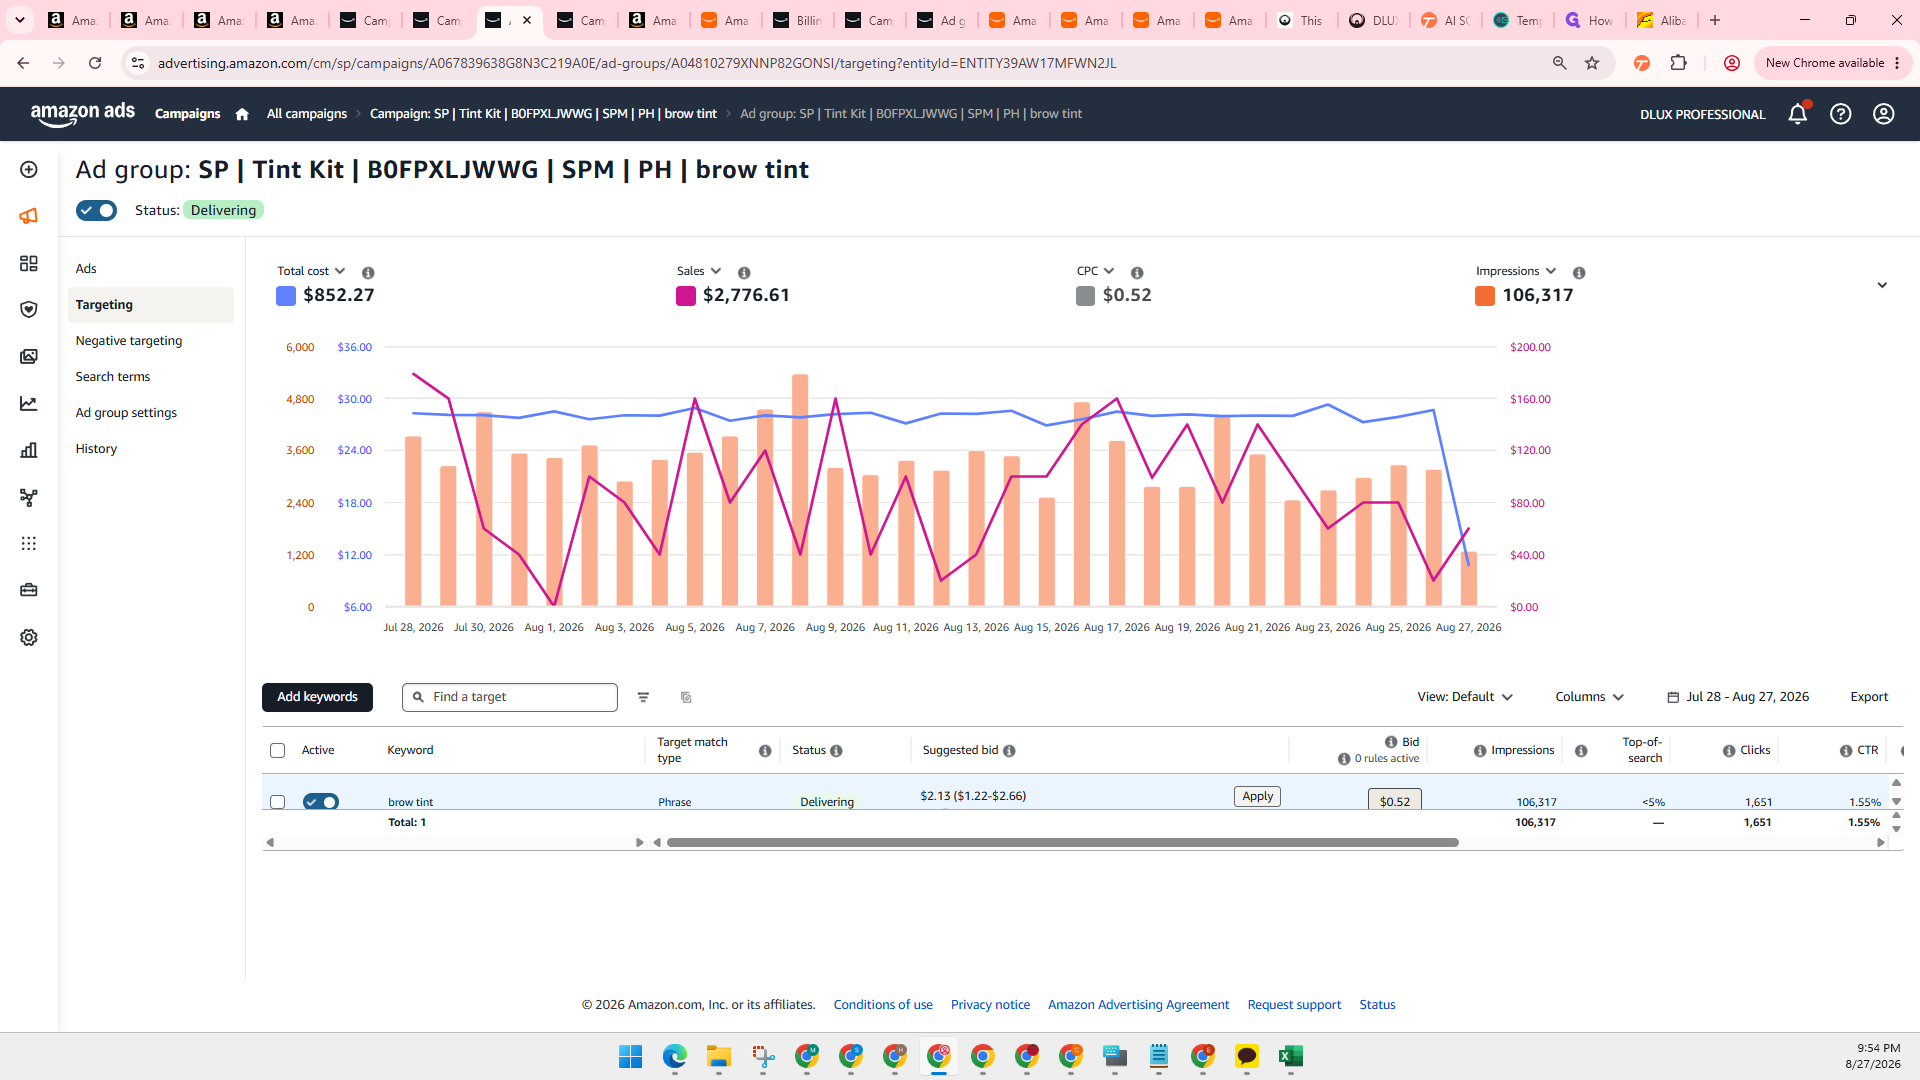1920x1080 pixels.
Task: Open Search terms in the left menu
Action: click(x=113, y=377)
